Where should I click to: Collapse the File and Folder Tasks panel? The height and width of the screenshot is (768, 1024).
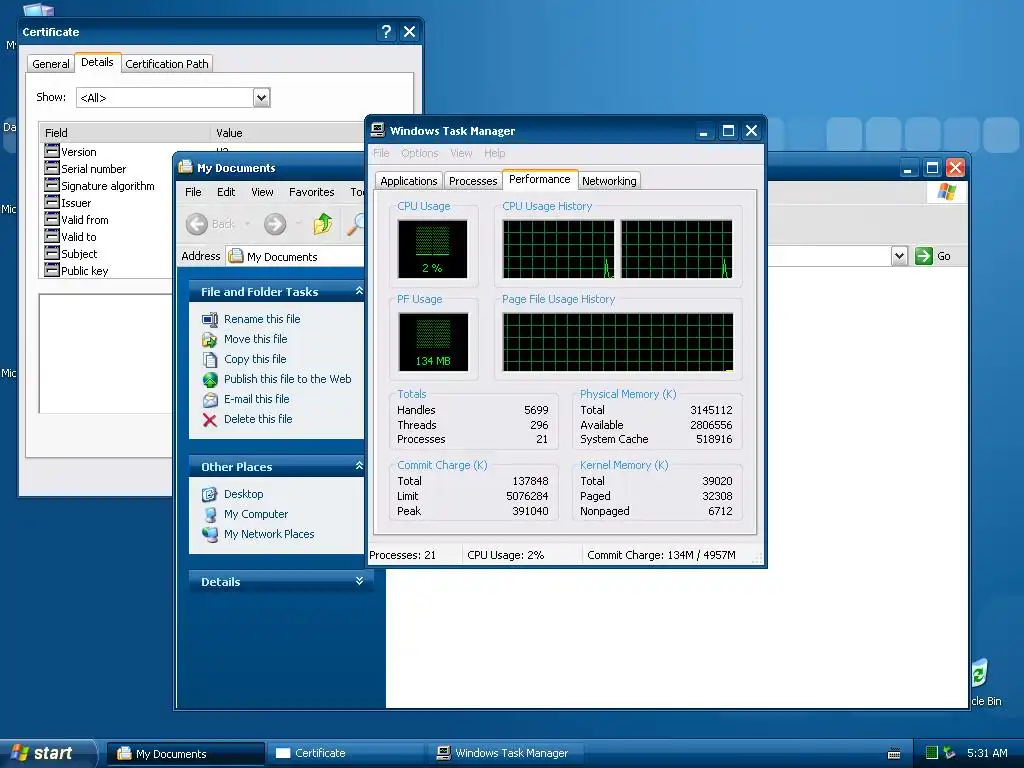click(359, 291)
